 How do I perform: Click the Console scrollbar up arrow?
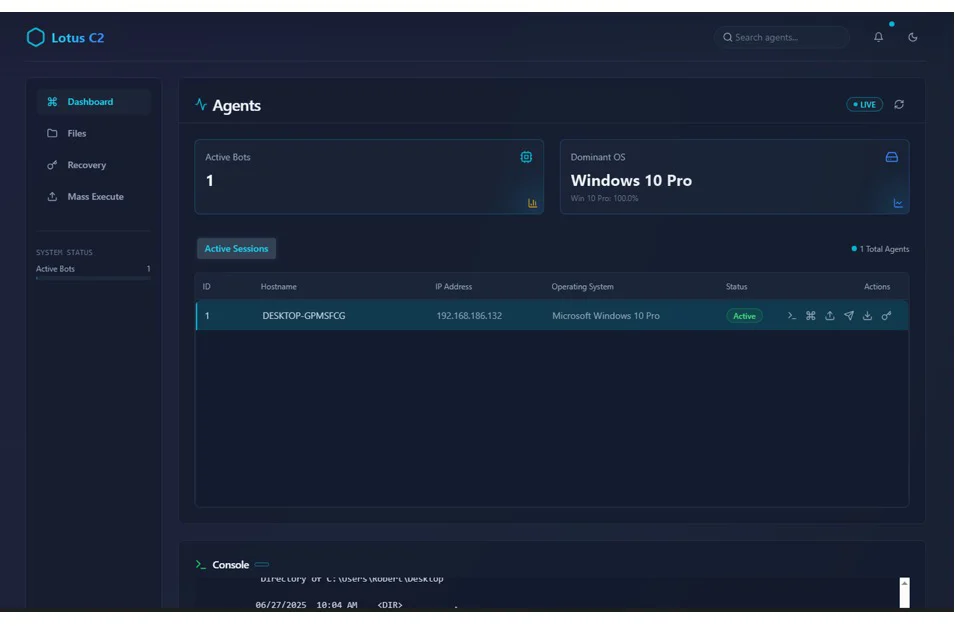pos(904,583)
